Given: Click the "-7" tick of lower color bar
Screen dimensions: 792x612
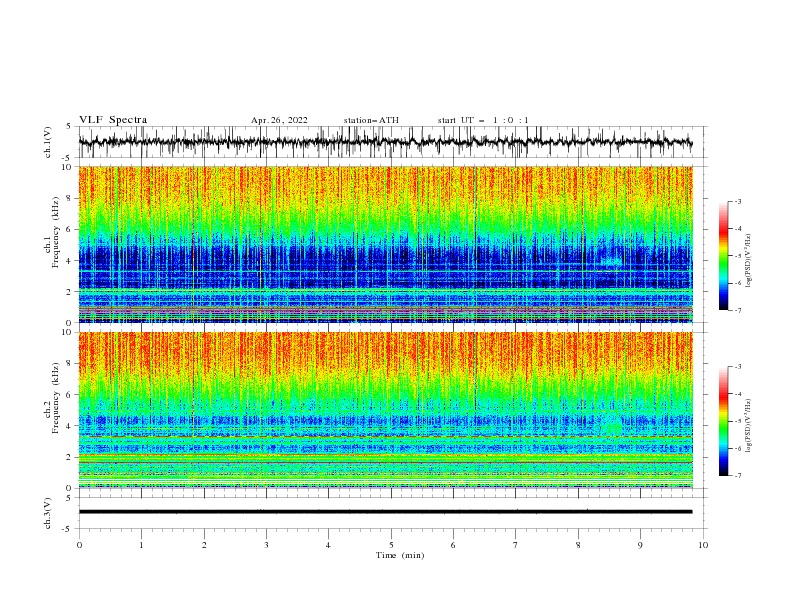Looking at the screenshot, I should click(x=738, y=475).
